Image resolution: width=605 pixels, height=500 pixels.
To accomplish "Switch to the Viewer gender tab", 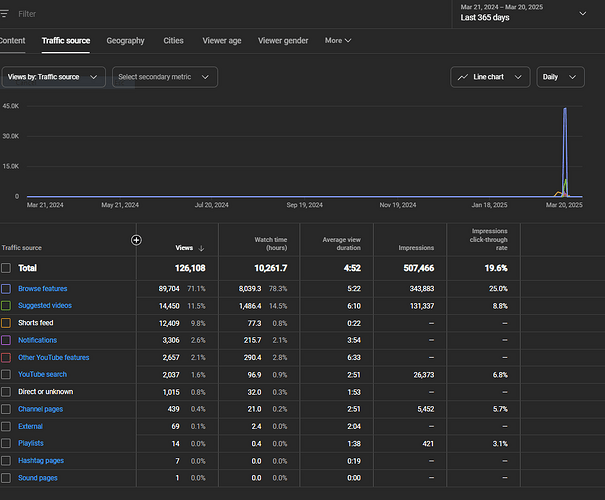I will [x=283, y=41].
